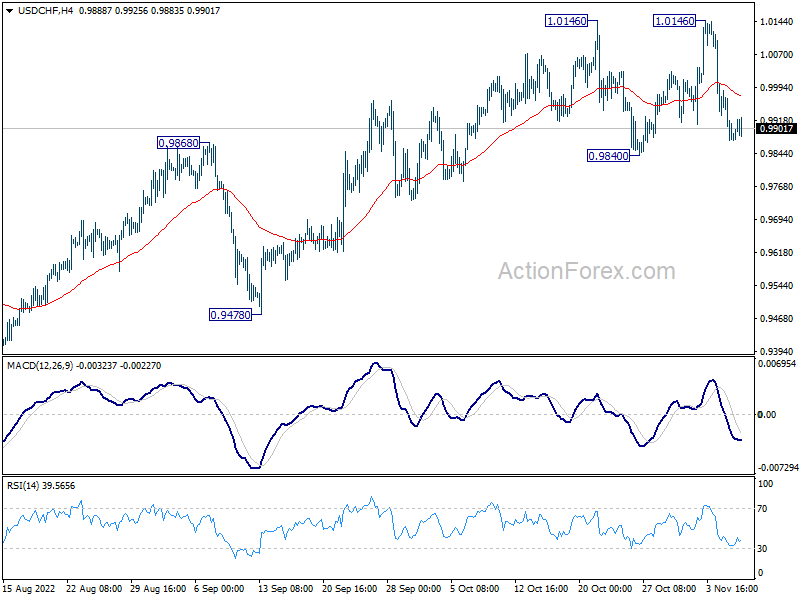Click the 1.01460 price label on left peak
The height and width of the screenshot is (600, 800).
[566, 21]
